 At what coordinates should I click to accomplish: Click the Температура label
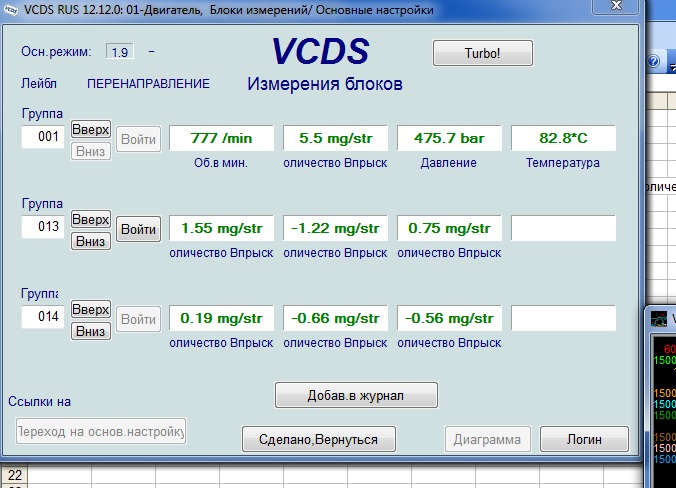coord(563,163)
